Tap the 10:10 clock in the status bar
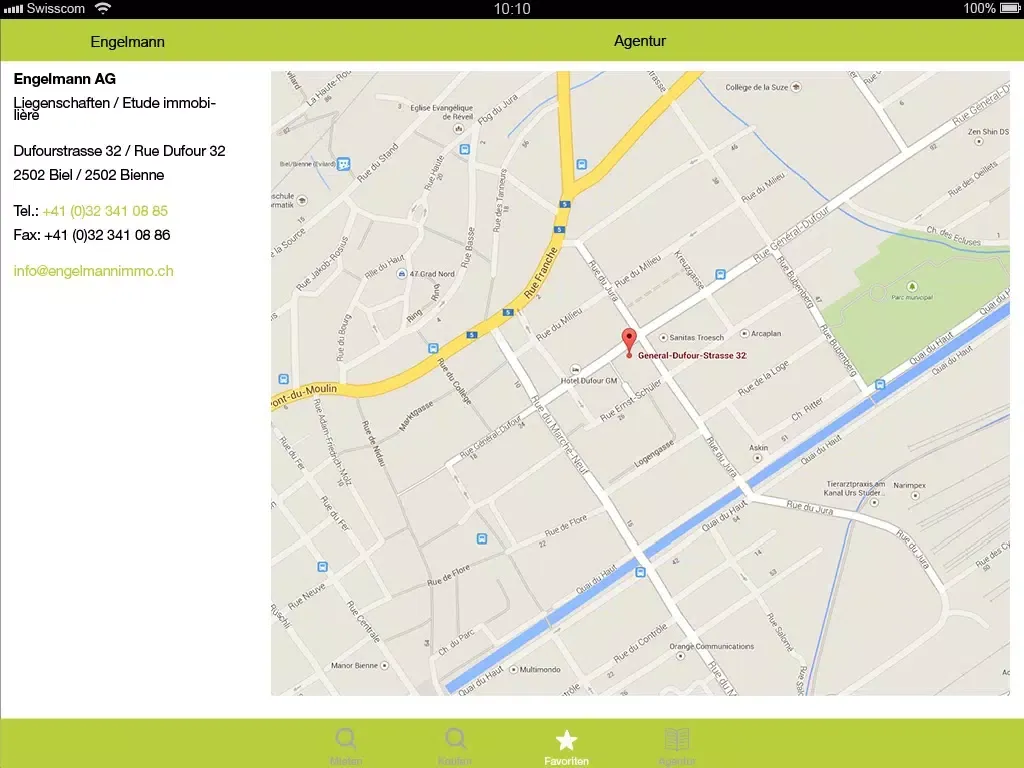 tap(512, 8)
